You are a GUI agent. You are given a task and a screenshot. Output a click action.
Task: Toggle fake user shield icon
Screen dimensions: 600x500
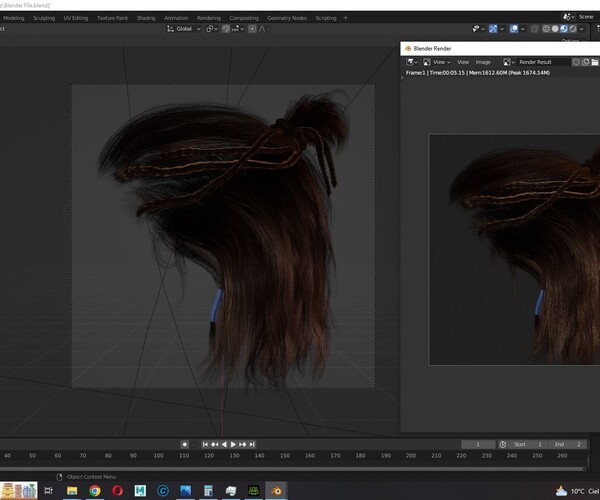[576, 62]
